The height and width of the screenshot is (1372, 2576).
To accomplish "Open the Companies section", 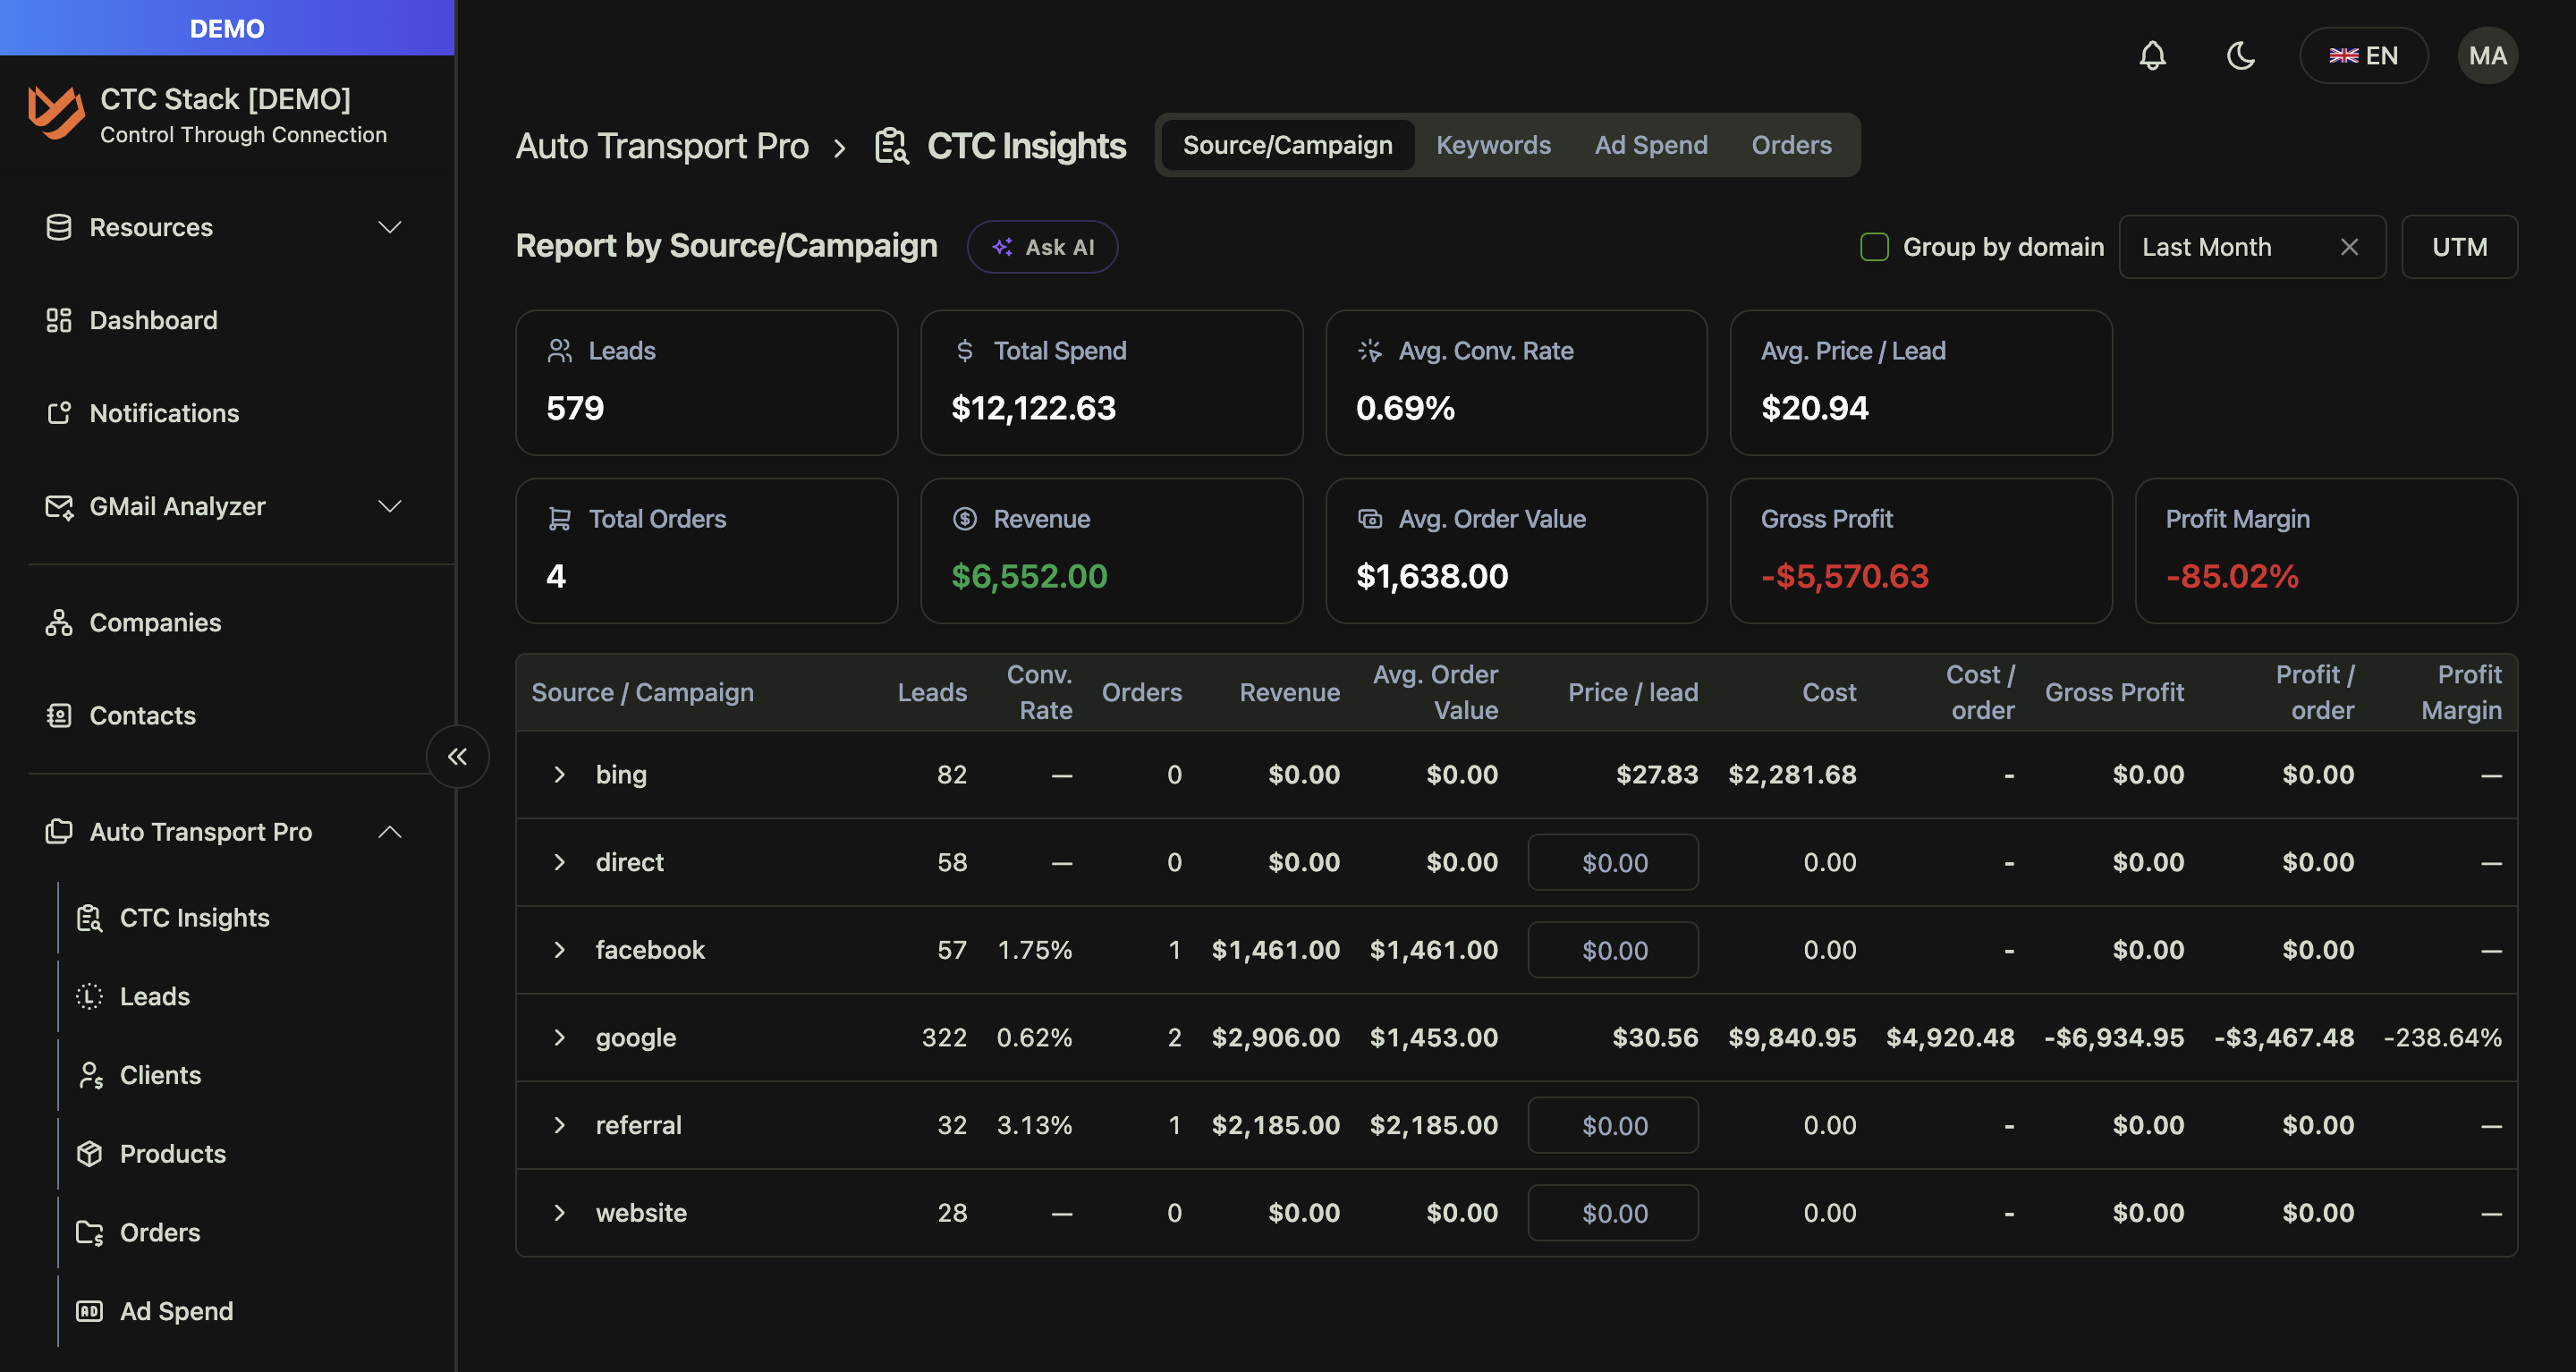I will [155, 622].
